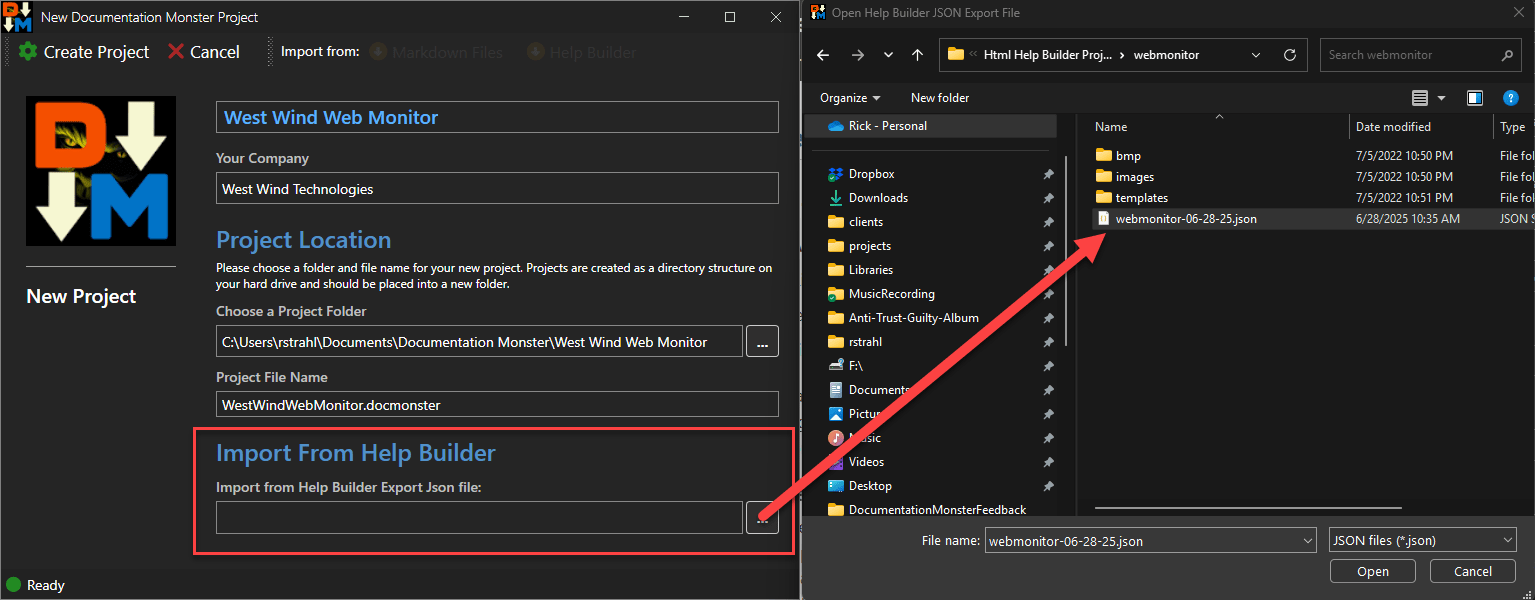The height and width of the screenshot is (600, 1535).
Task: Click the Create Project button
Action: click(84, 52)
